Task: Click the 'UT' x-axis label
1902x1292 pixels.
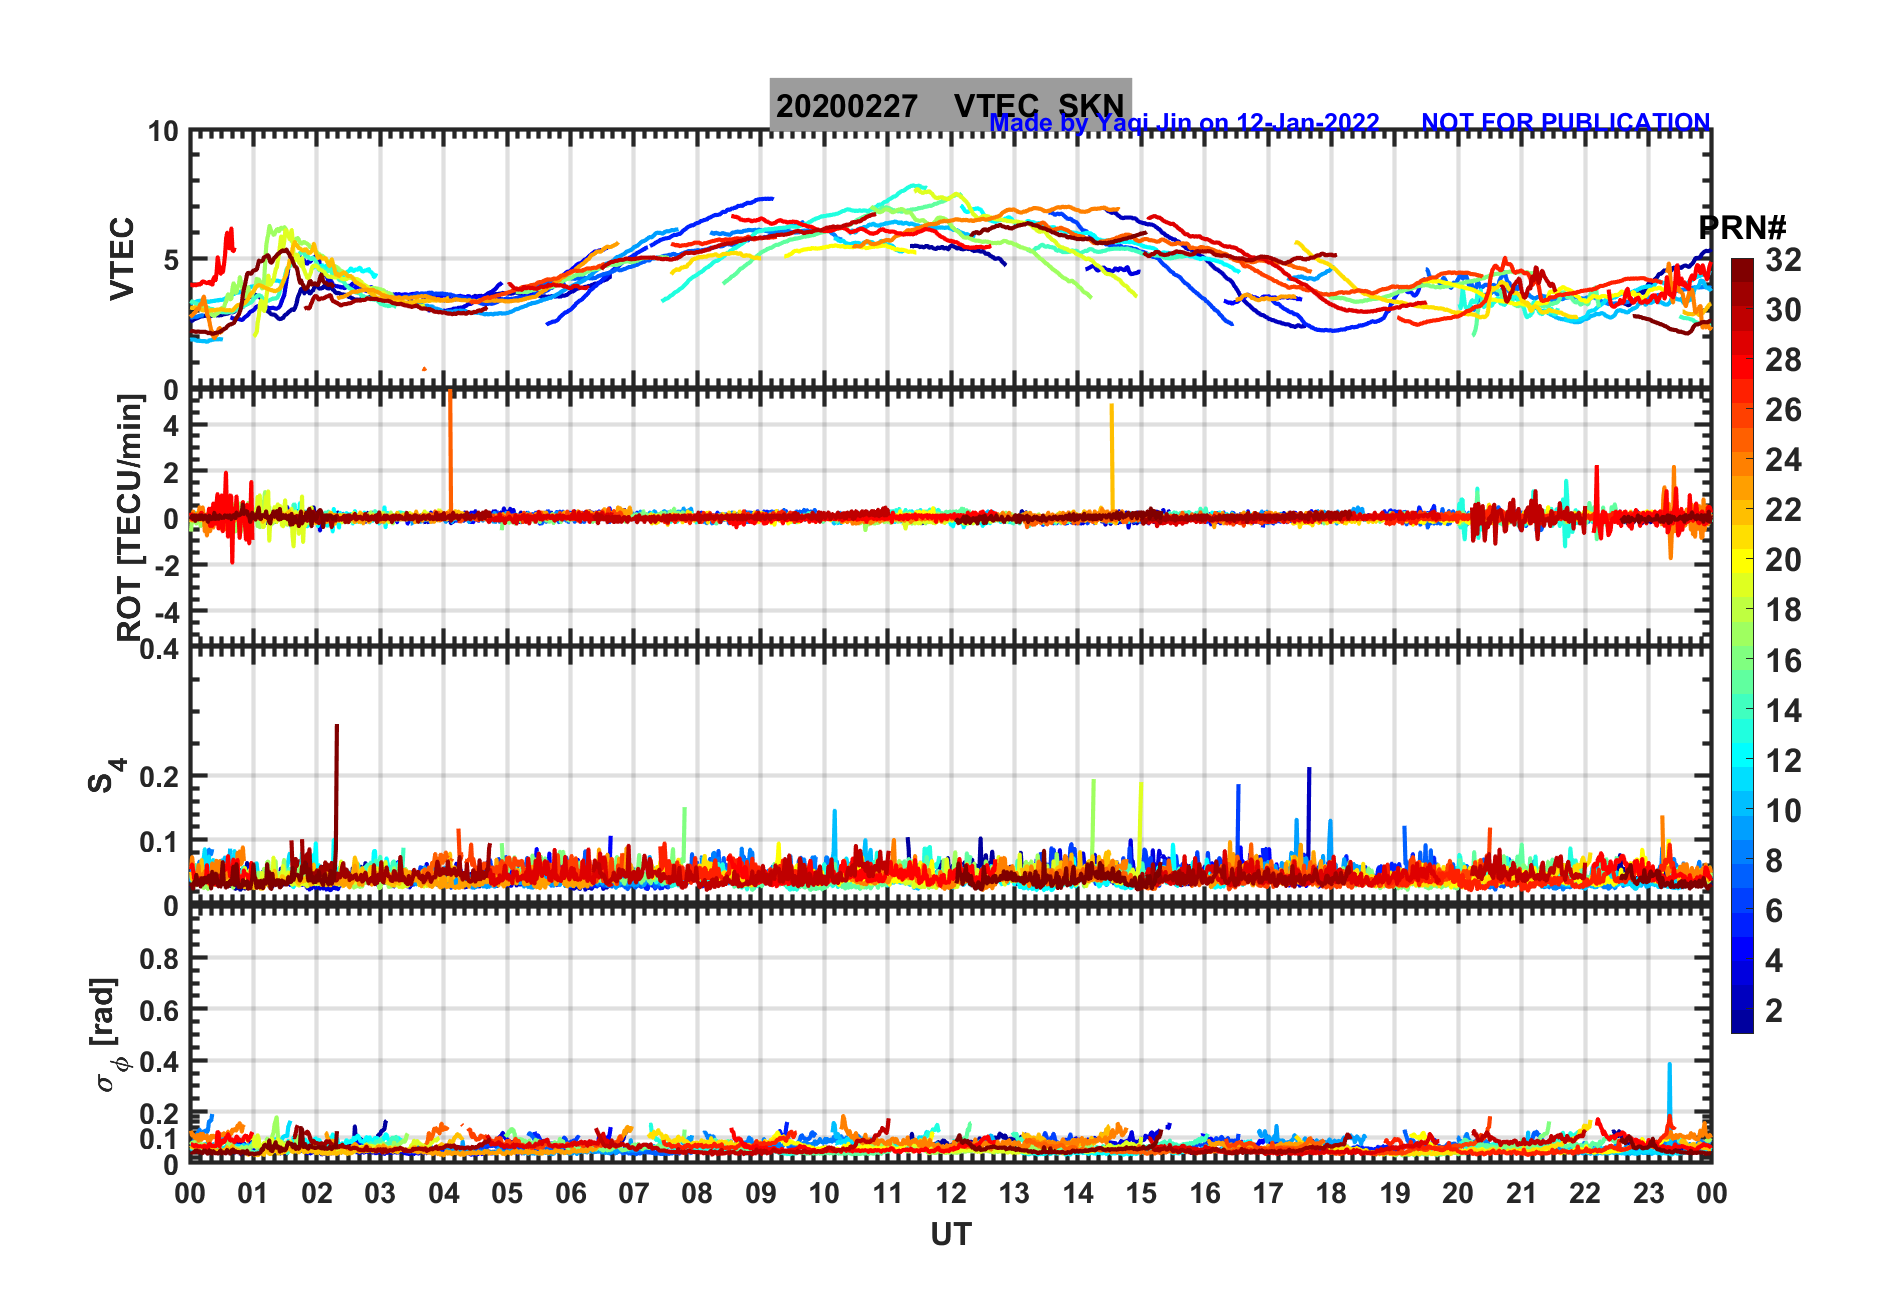Action: coord(950,1235)
